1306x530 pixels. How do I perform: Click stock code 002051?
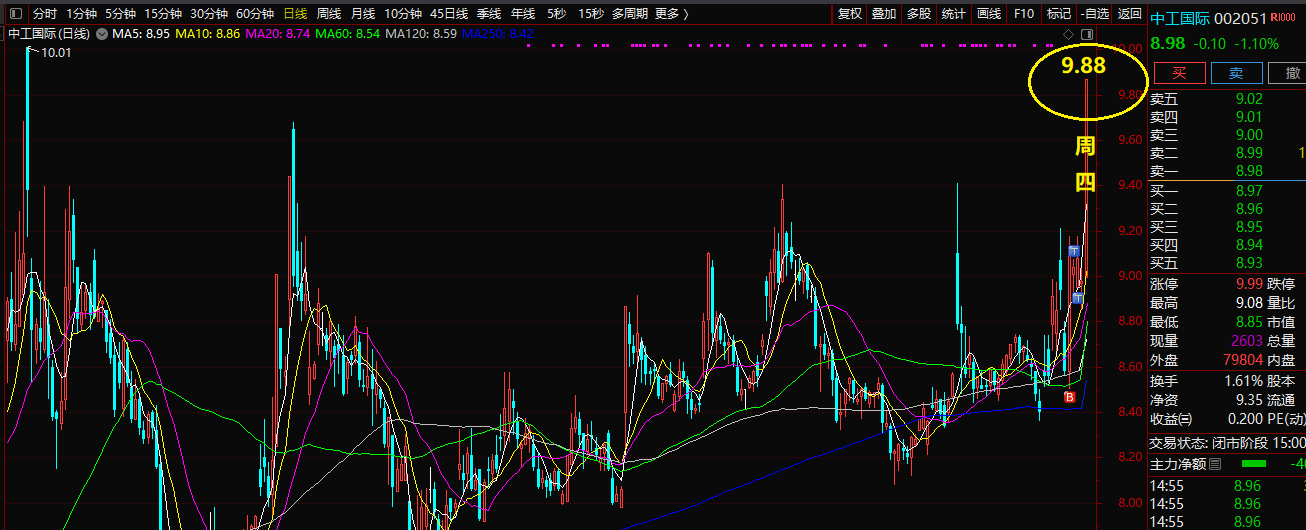[x=1241, y=18]
